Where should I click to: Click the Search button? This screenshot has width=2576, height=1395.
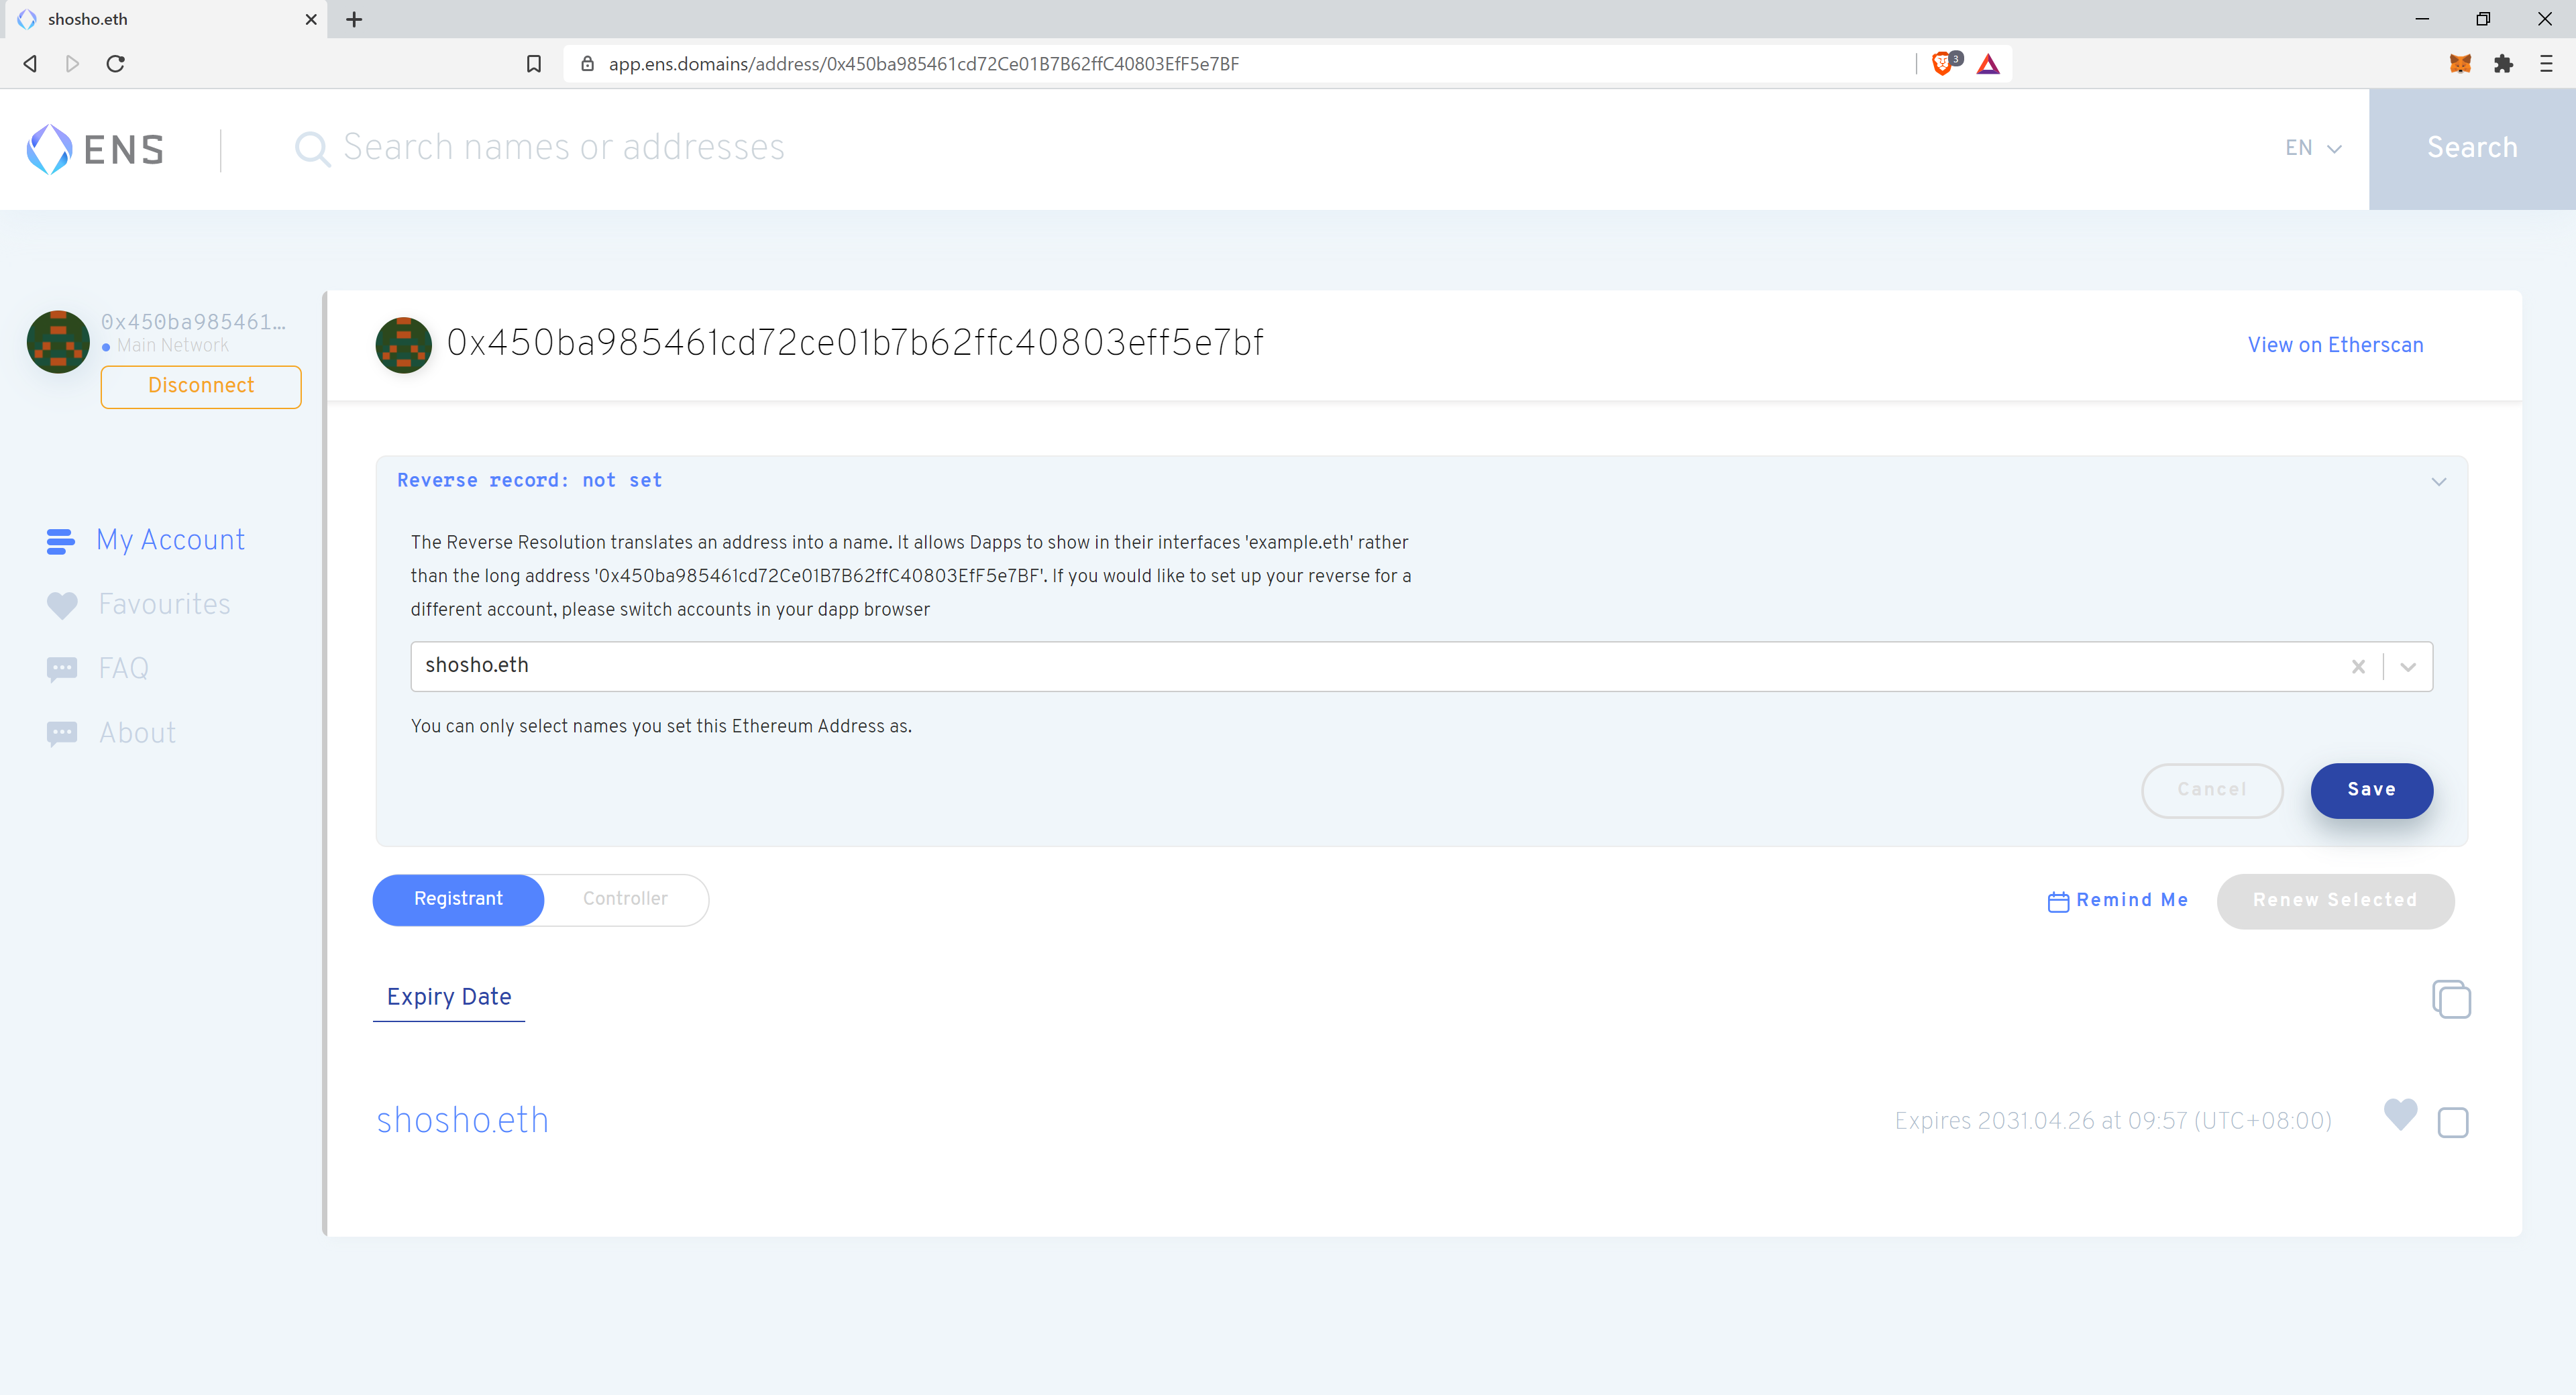2472,148
